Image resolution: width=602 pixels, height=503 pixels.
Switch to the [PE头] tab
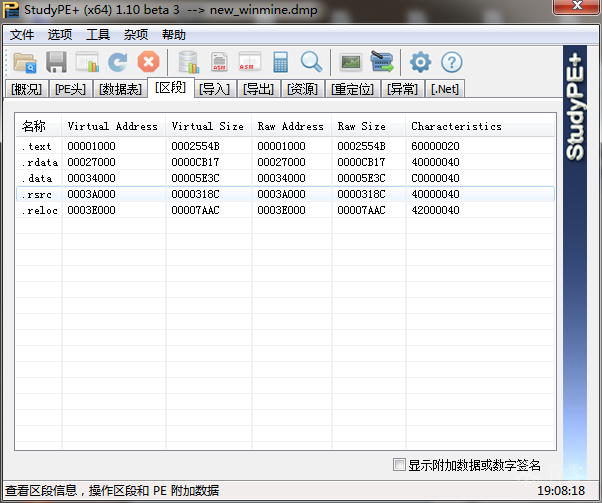pos(70,89)
